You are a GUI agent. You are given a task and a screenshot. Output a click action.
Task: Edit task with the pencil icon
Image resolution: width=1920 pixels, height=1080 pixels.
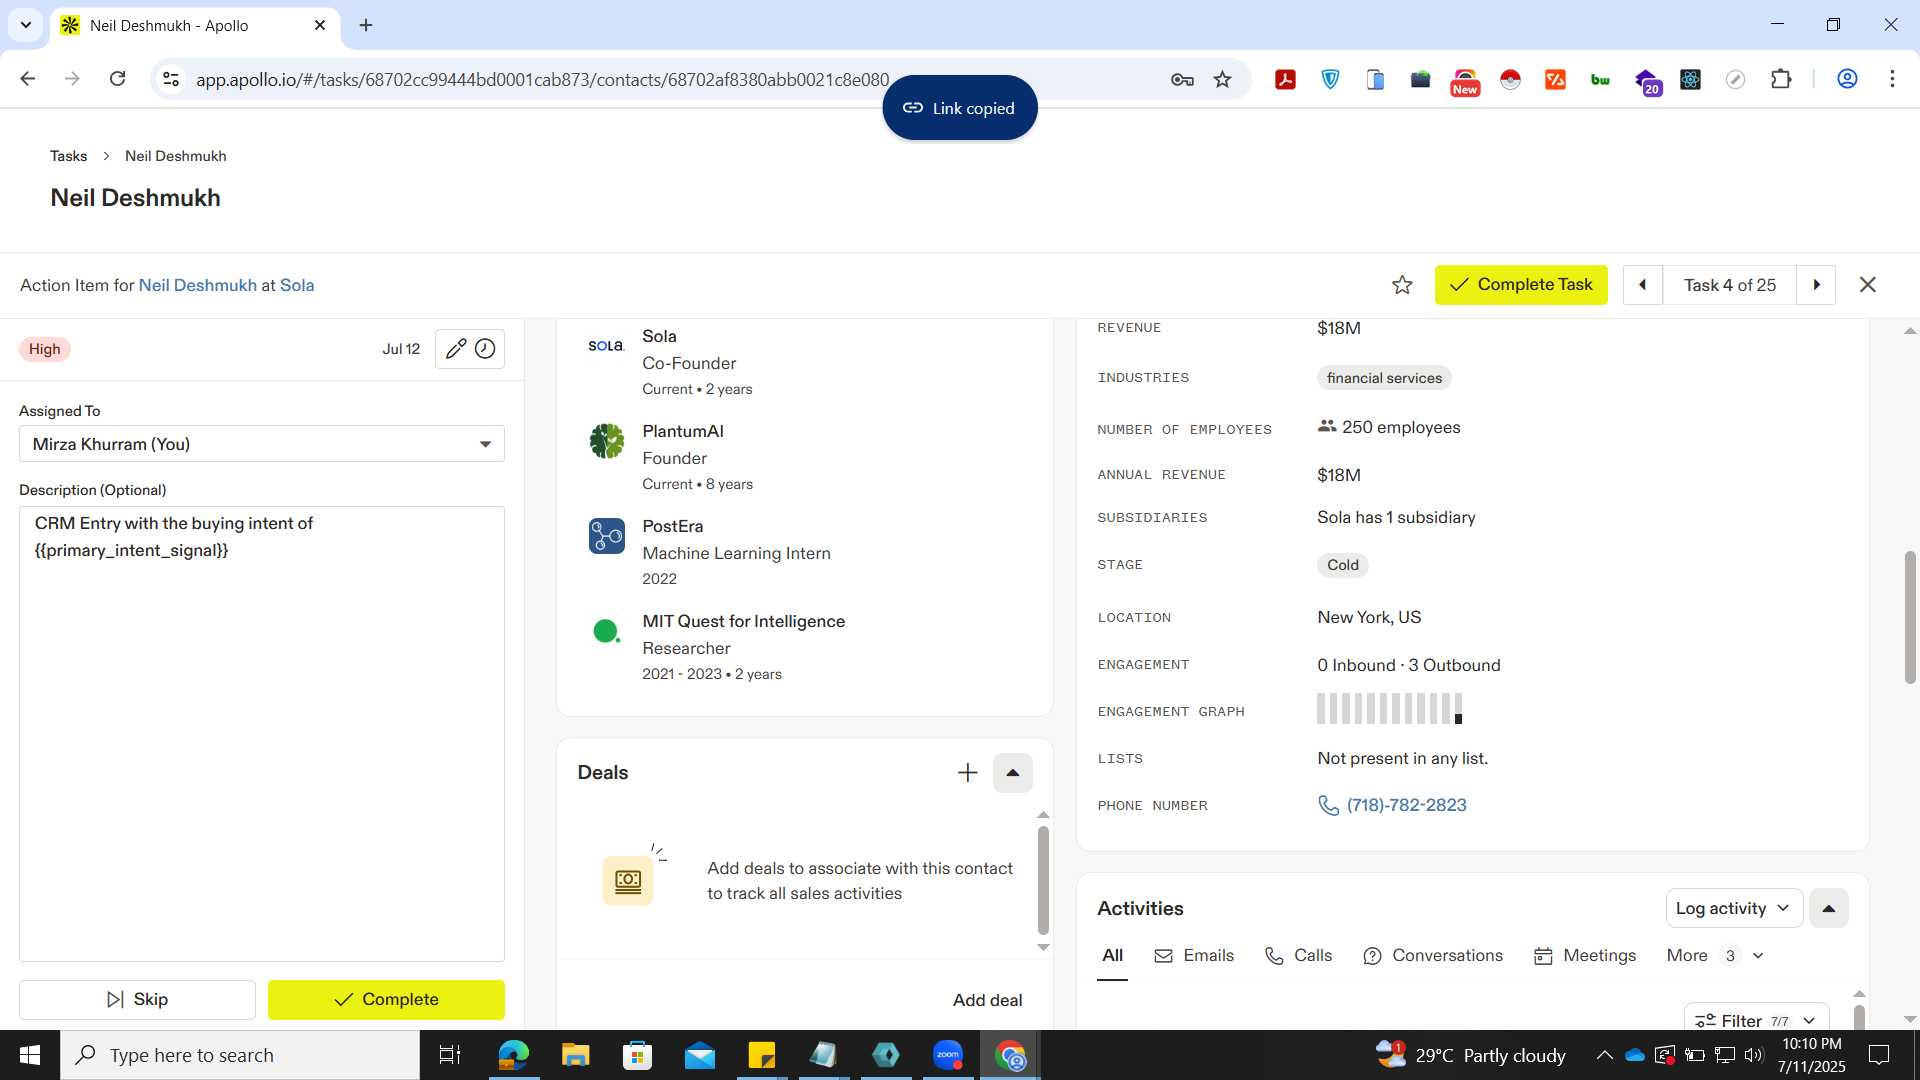click(455, 349)
